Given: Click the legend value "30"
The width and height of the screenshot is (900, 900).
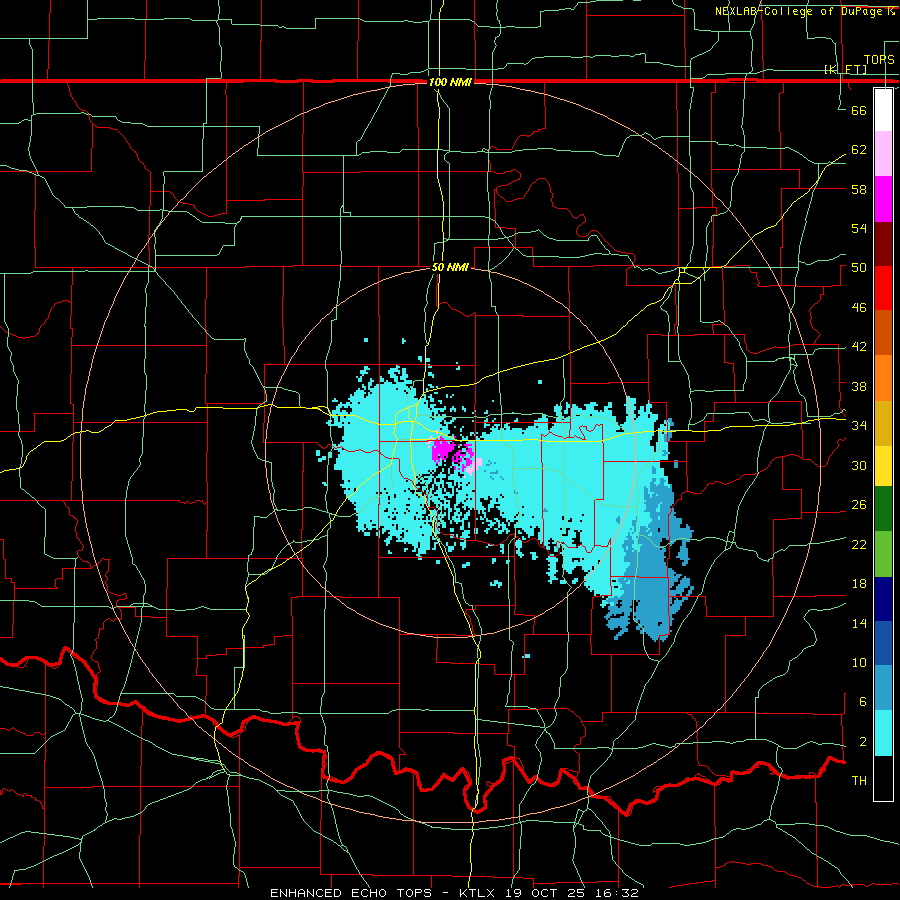Looking at the screenshot, I should tap(859, 465).
